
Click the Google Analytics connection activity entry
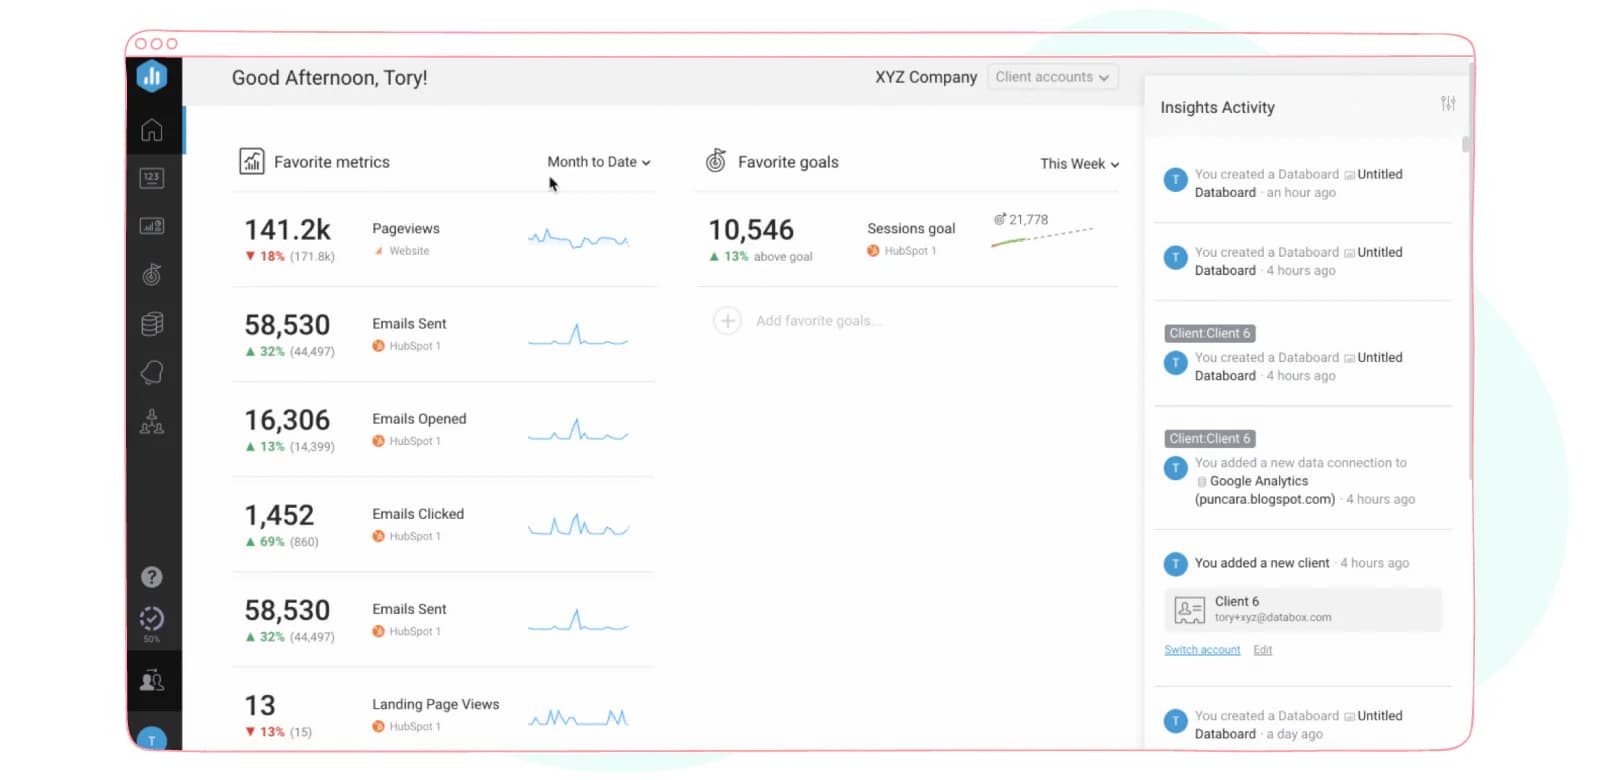[x=1304, y=481]
